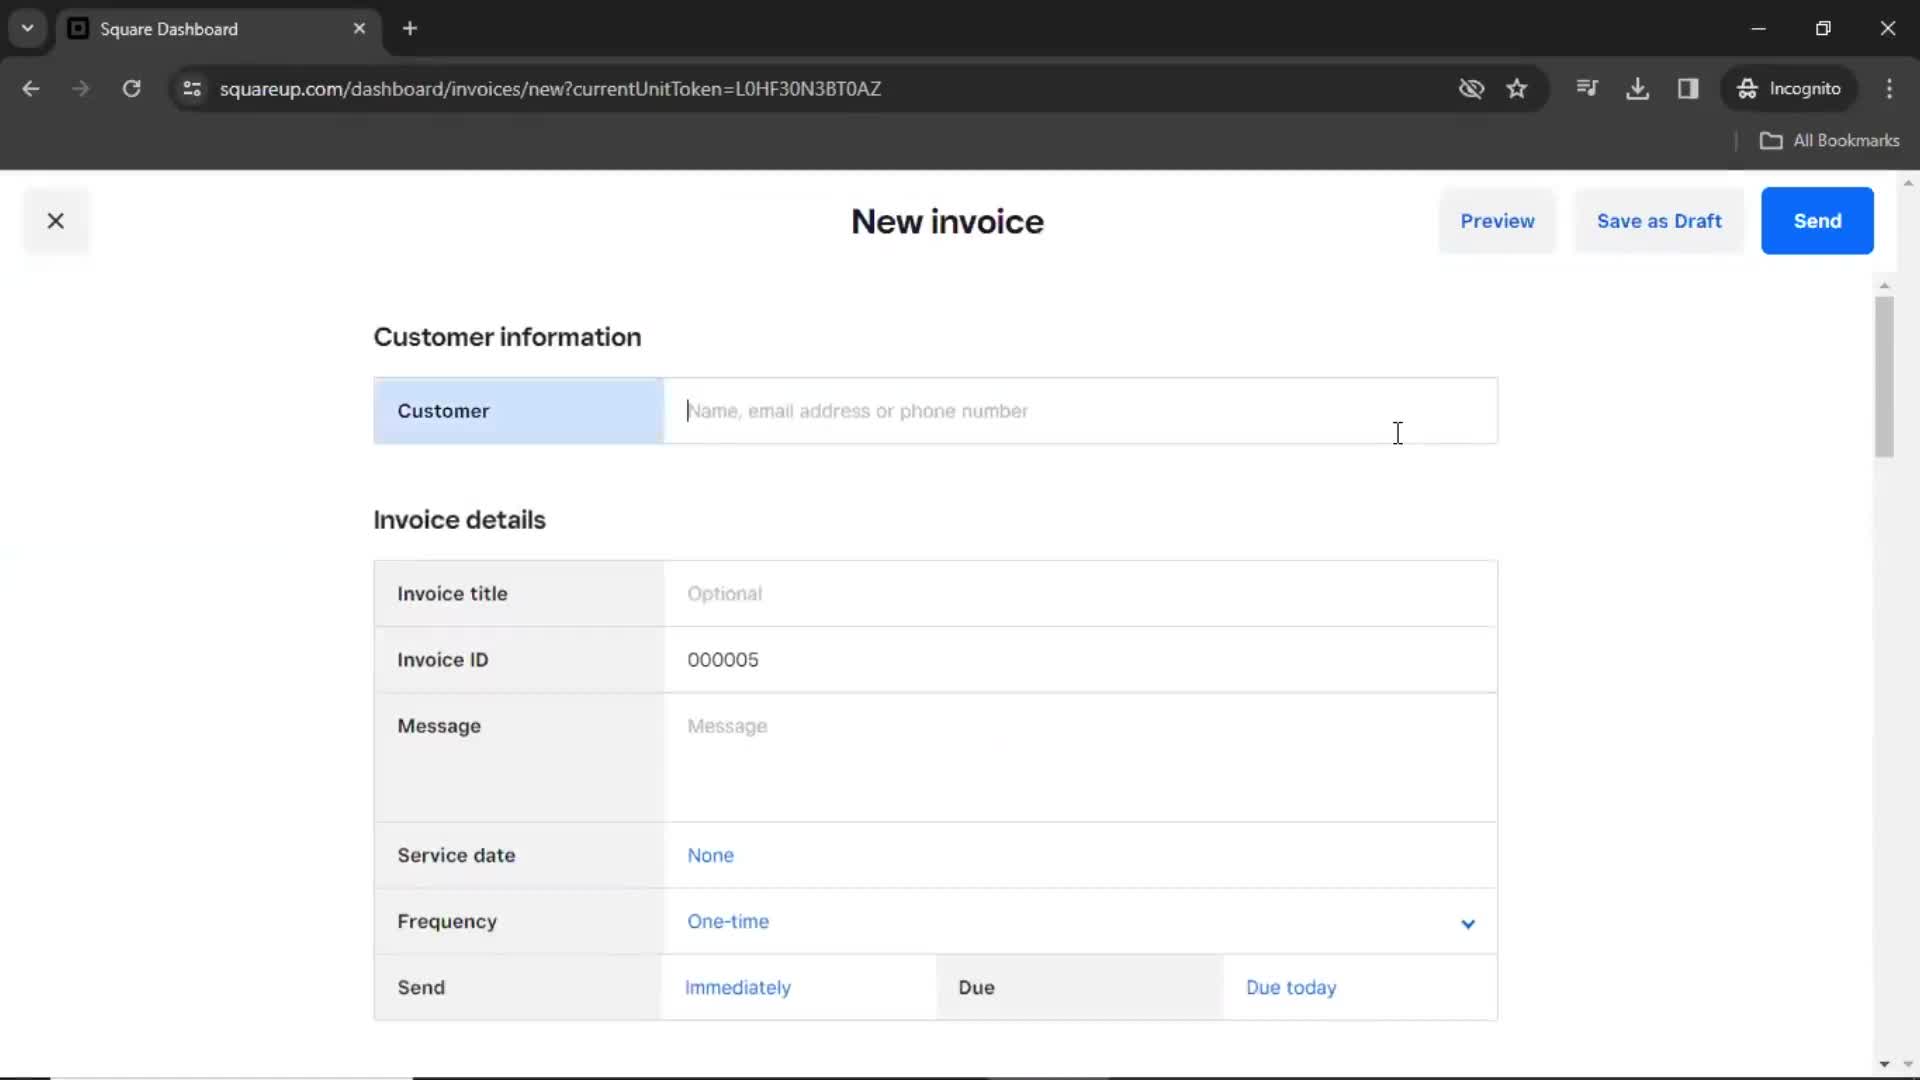Click the browser back navigation arrow
This screenshot has width=1920, height=1080.
tap(32, 88)
